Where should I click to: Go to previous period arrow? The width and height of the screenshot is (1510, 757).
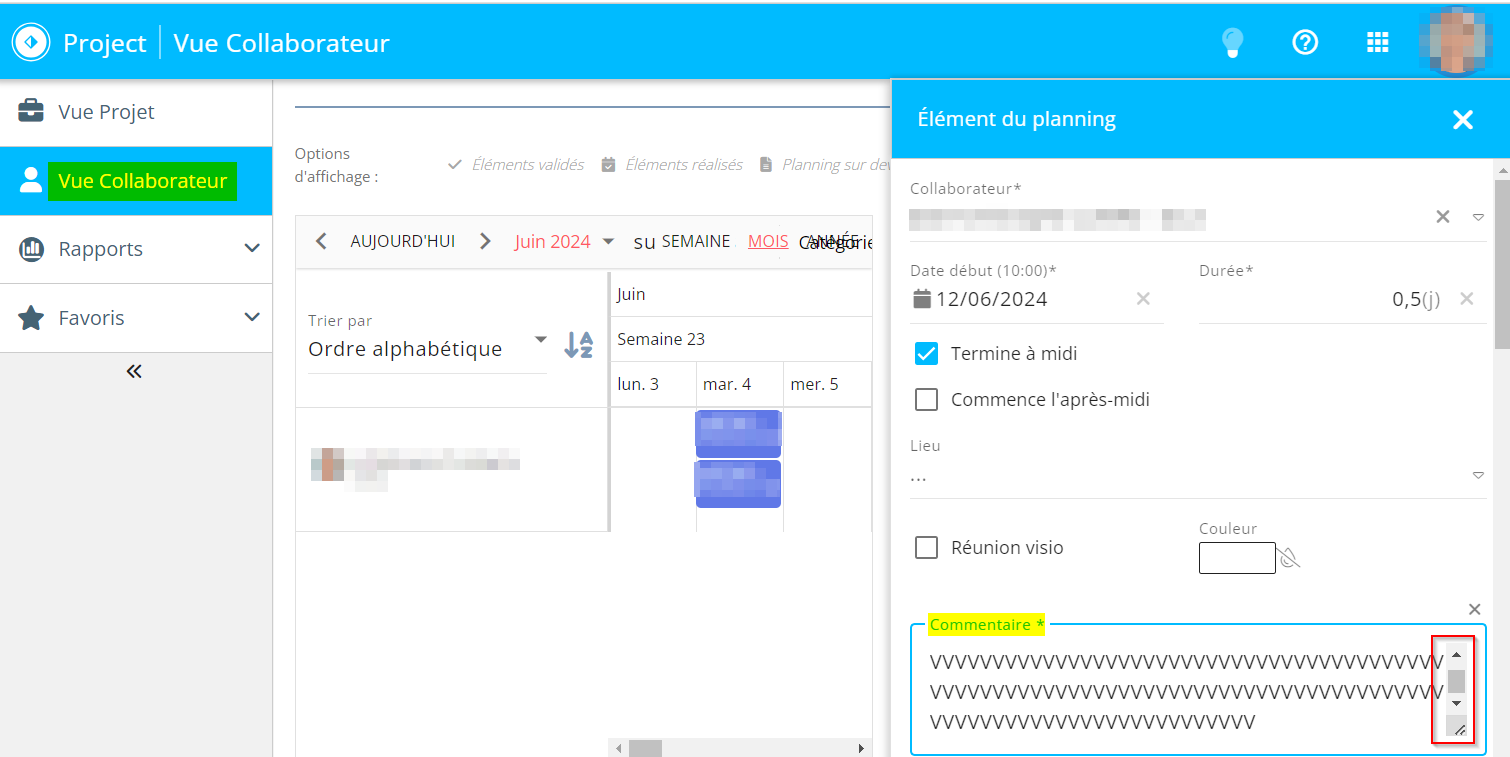[x=321, y=241]
